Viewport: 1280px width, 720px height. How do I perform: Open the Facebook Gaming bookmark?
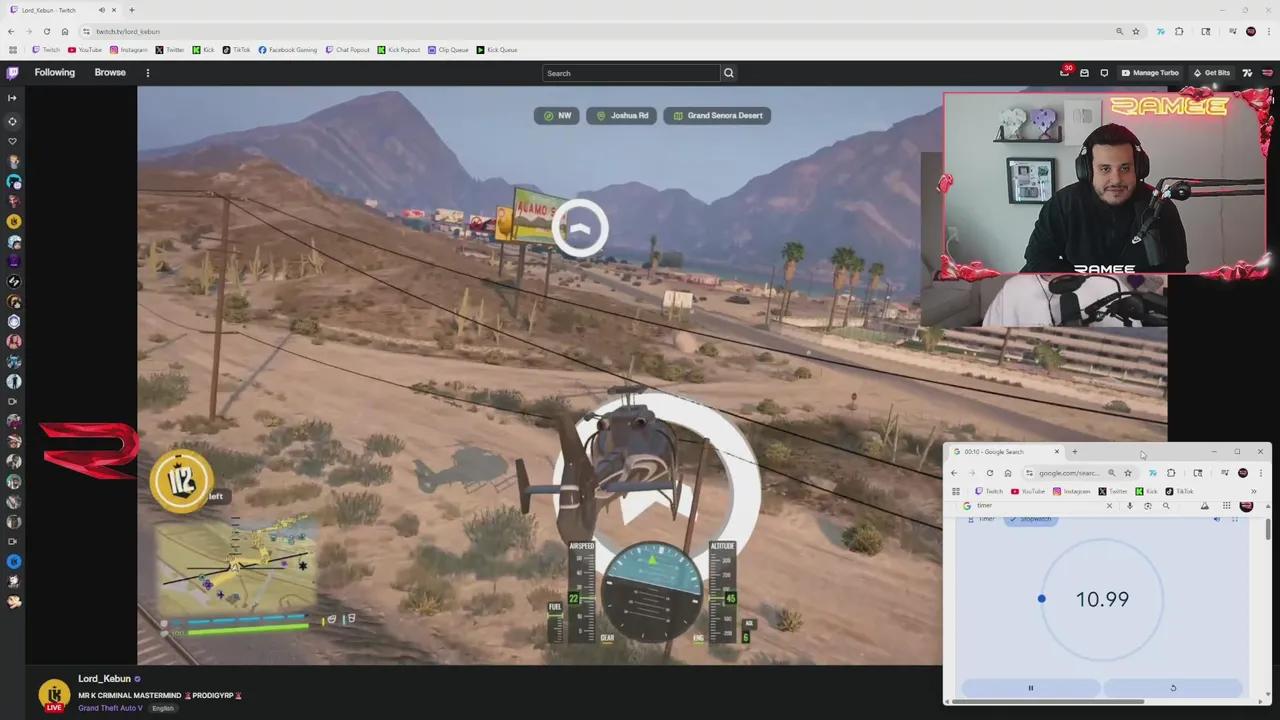pyautogui.click(x=288, y=50)
